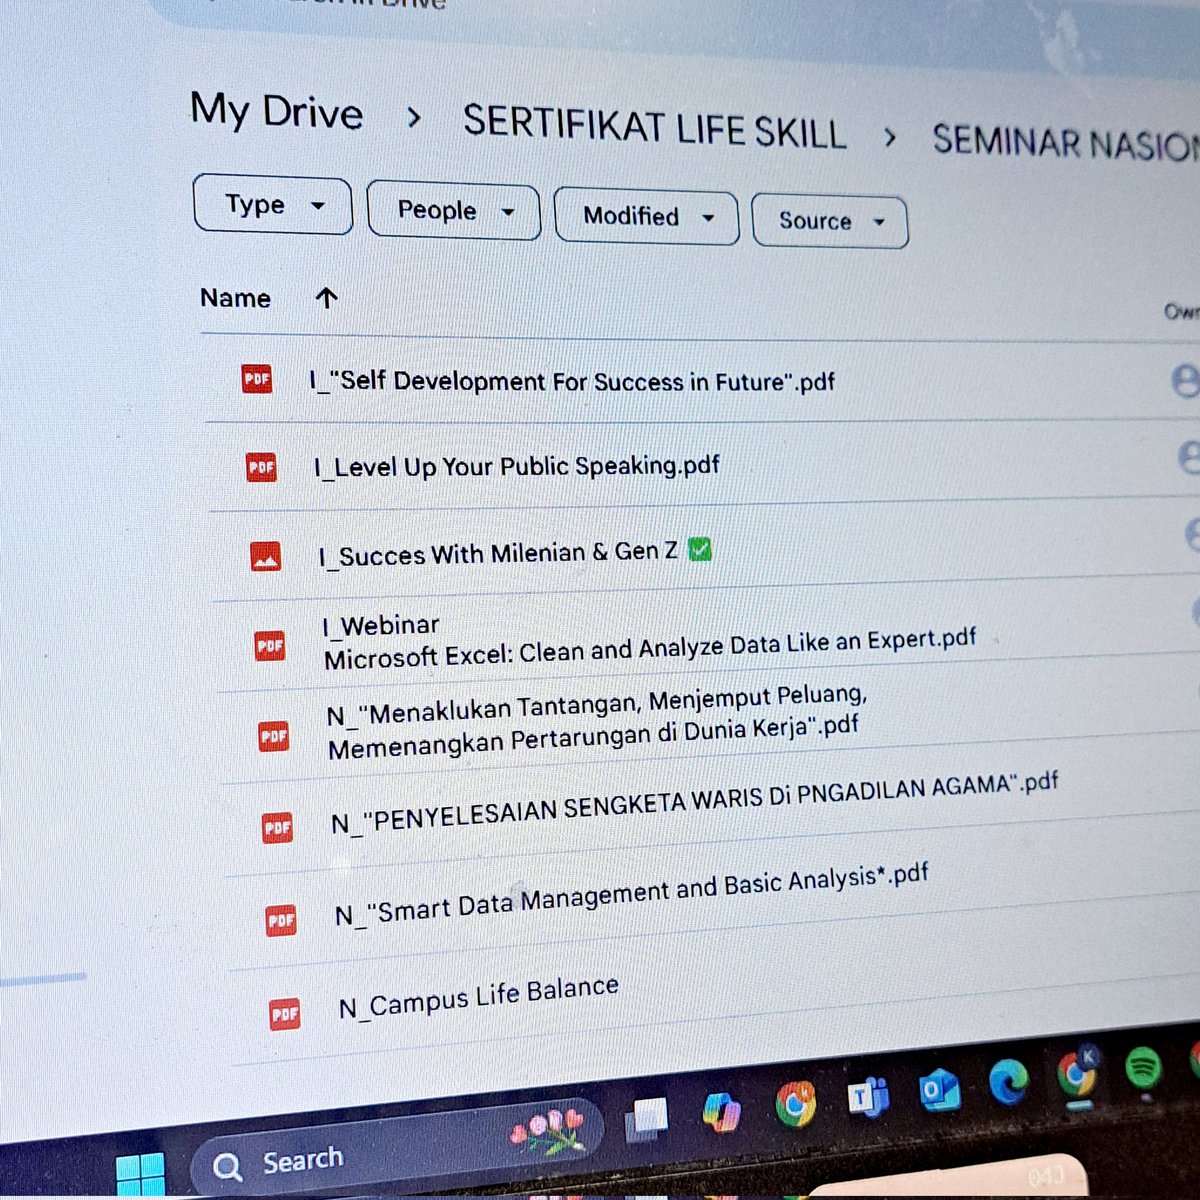Click PDF icon of Smart Data Management file
The image size is (1200, 1200).
[x=281, y=920]
